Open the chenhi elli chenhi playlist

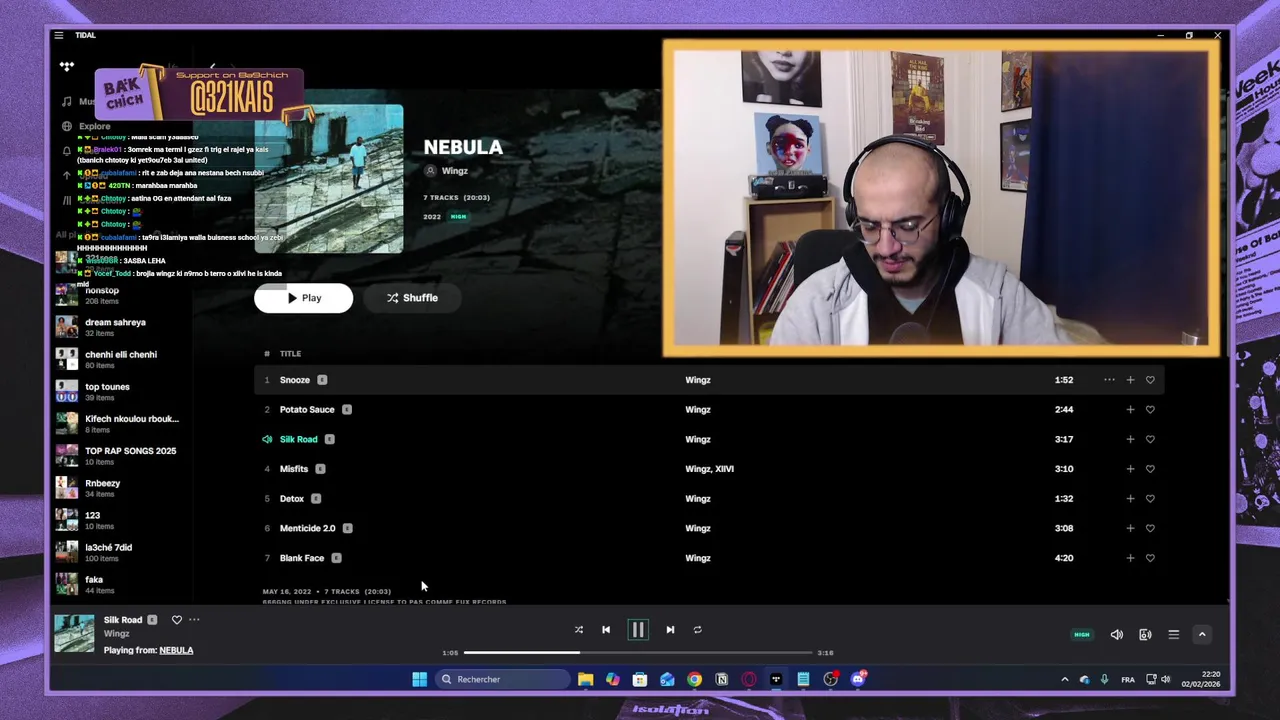121,354
